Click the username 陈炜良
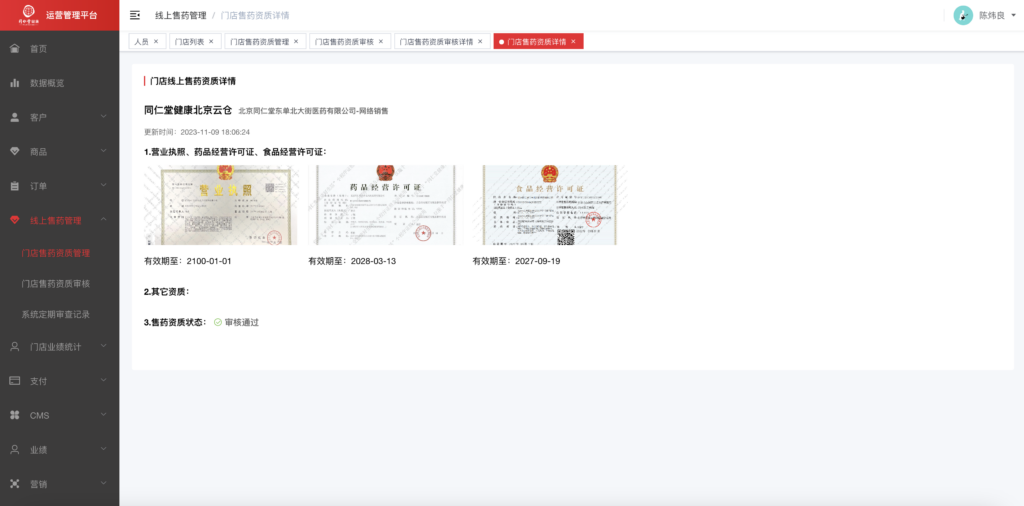Screen dimensions: 1024x506 (x=992, y=15)
